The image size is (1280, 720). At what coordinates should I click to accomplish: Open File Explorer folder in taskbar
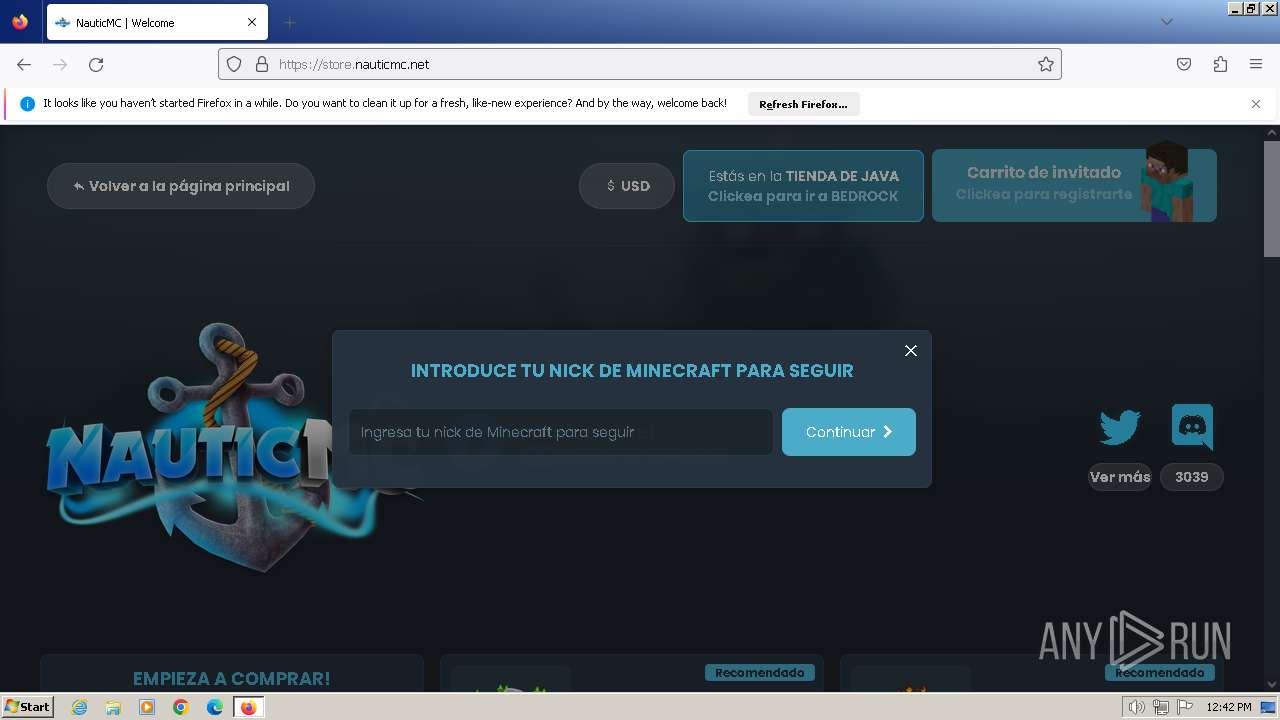click(x=113, y=707)
